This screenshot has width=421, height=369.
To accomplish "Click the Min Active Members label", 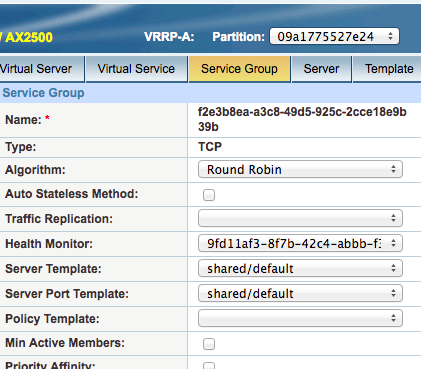I will tap(65, 343).
